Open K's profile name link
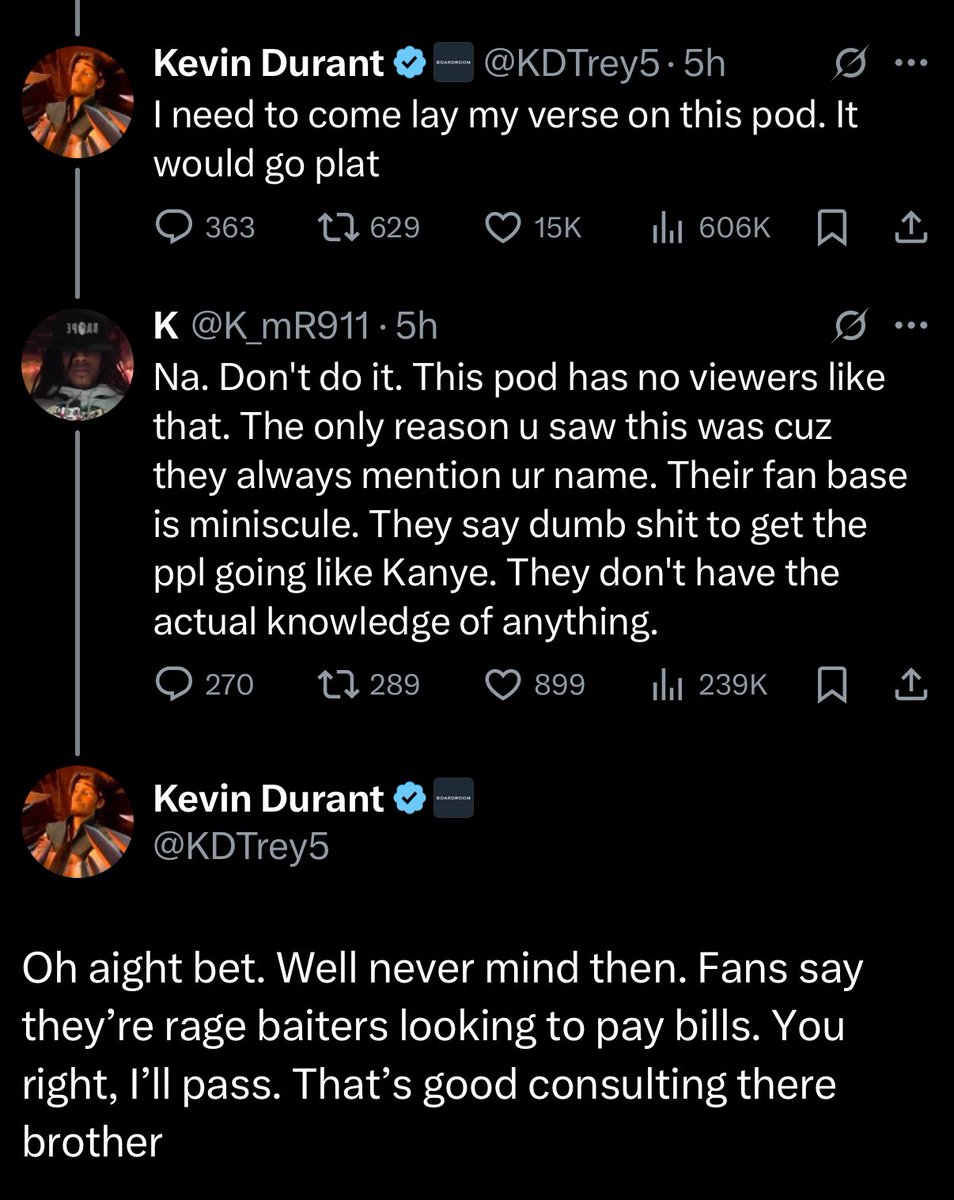The height and width of the screenshot is (1200, 954). point(165,325)
